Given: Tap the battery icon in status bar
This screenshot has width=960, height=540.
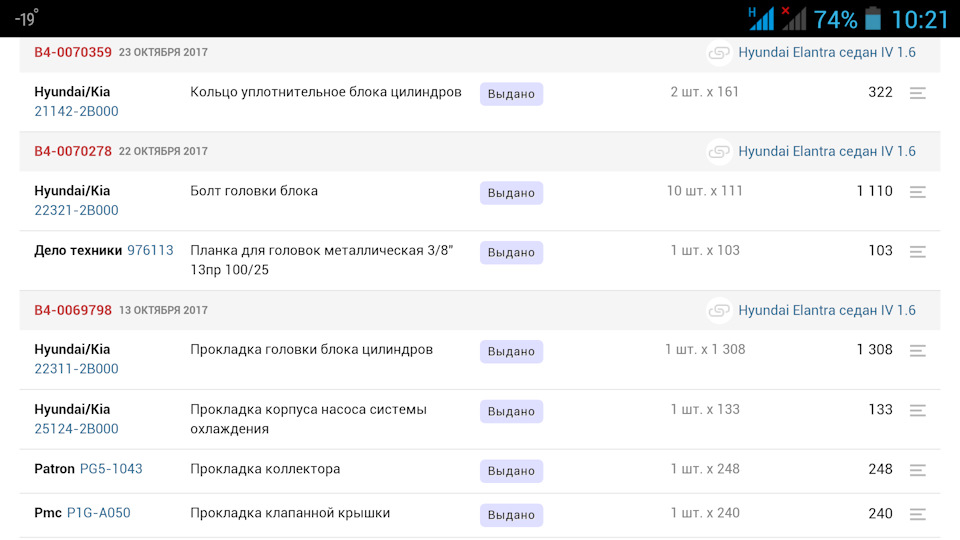Looking at the screenshot, I should 873,19.
